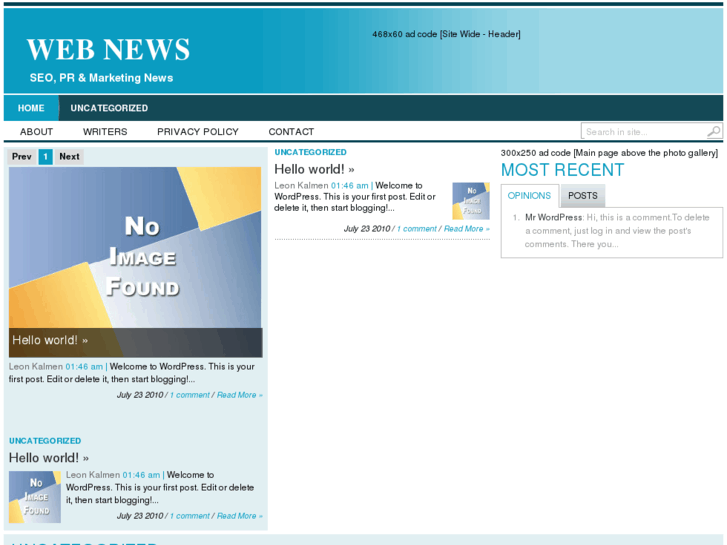Open the PRIVACY POLICY page
This screenshot has width=727, height=545.
point(198,132)
